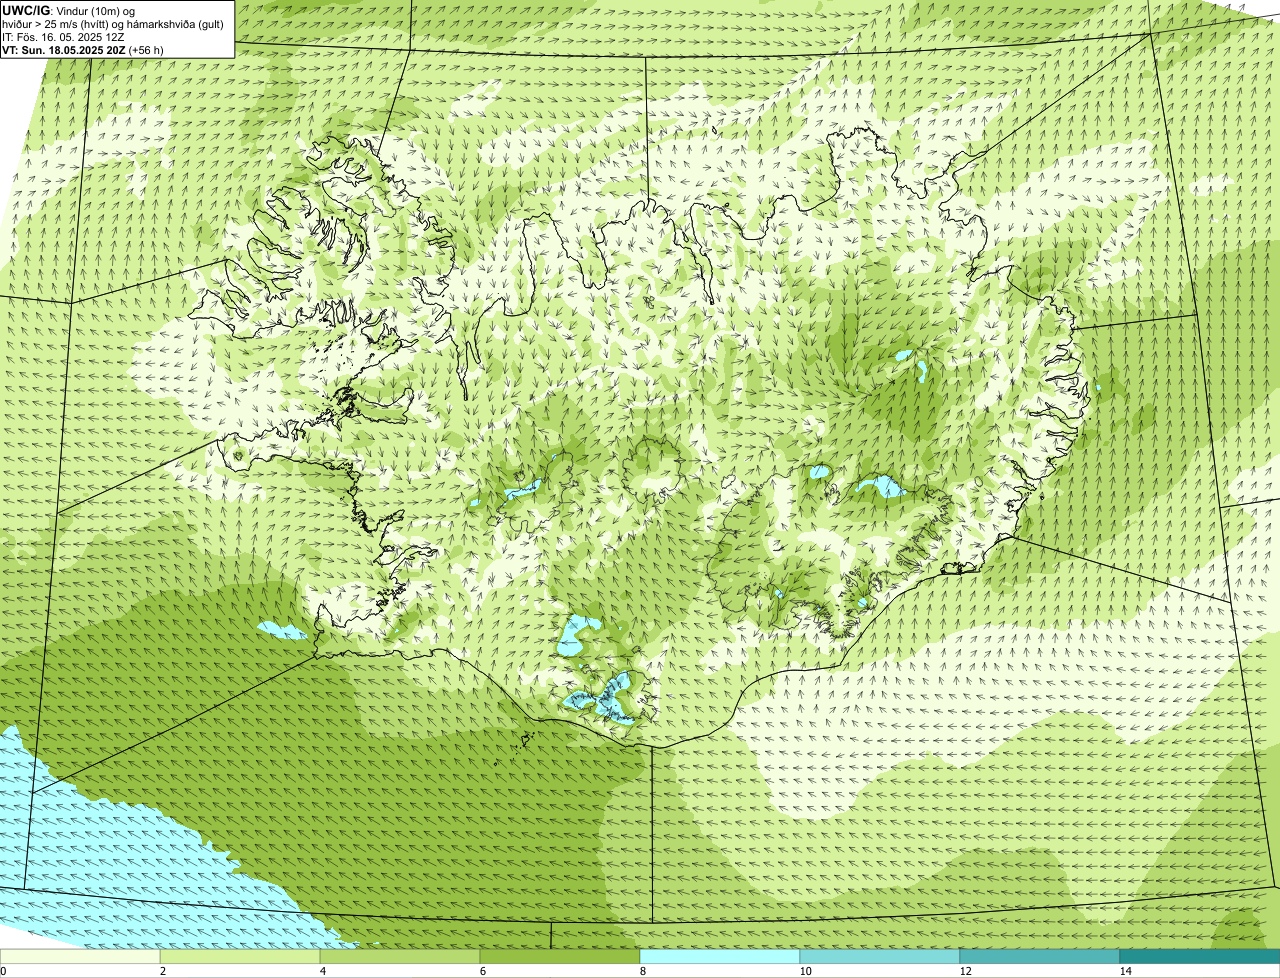Click the palest 0–2 m/s legend swatch

tap(80, 956)
